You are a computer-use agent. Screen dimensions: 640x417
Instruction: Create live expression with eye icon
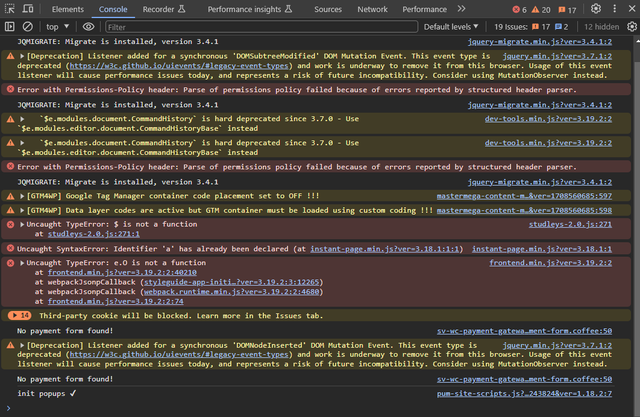(88, 27)
